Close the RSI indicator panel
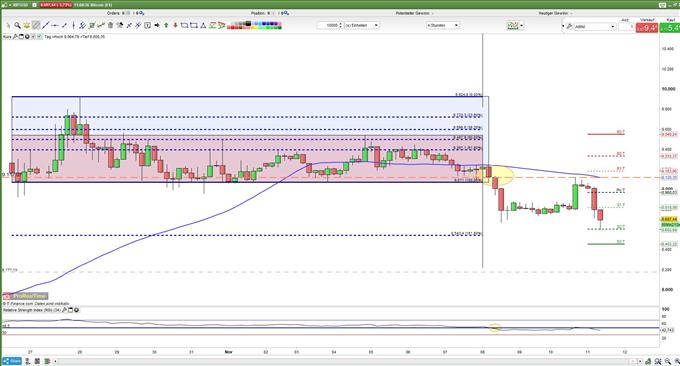This screenshot has height=366, width=680. (x=76, y=310)
